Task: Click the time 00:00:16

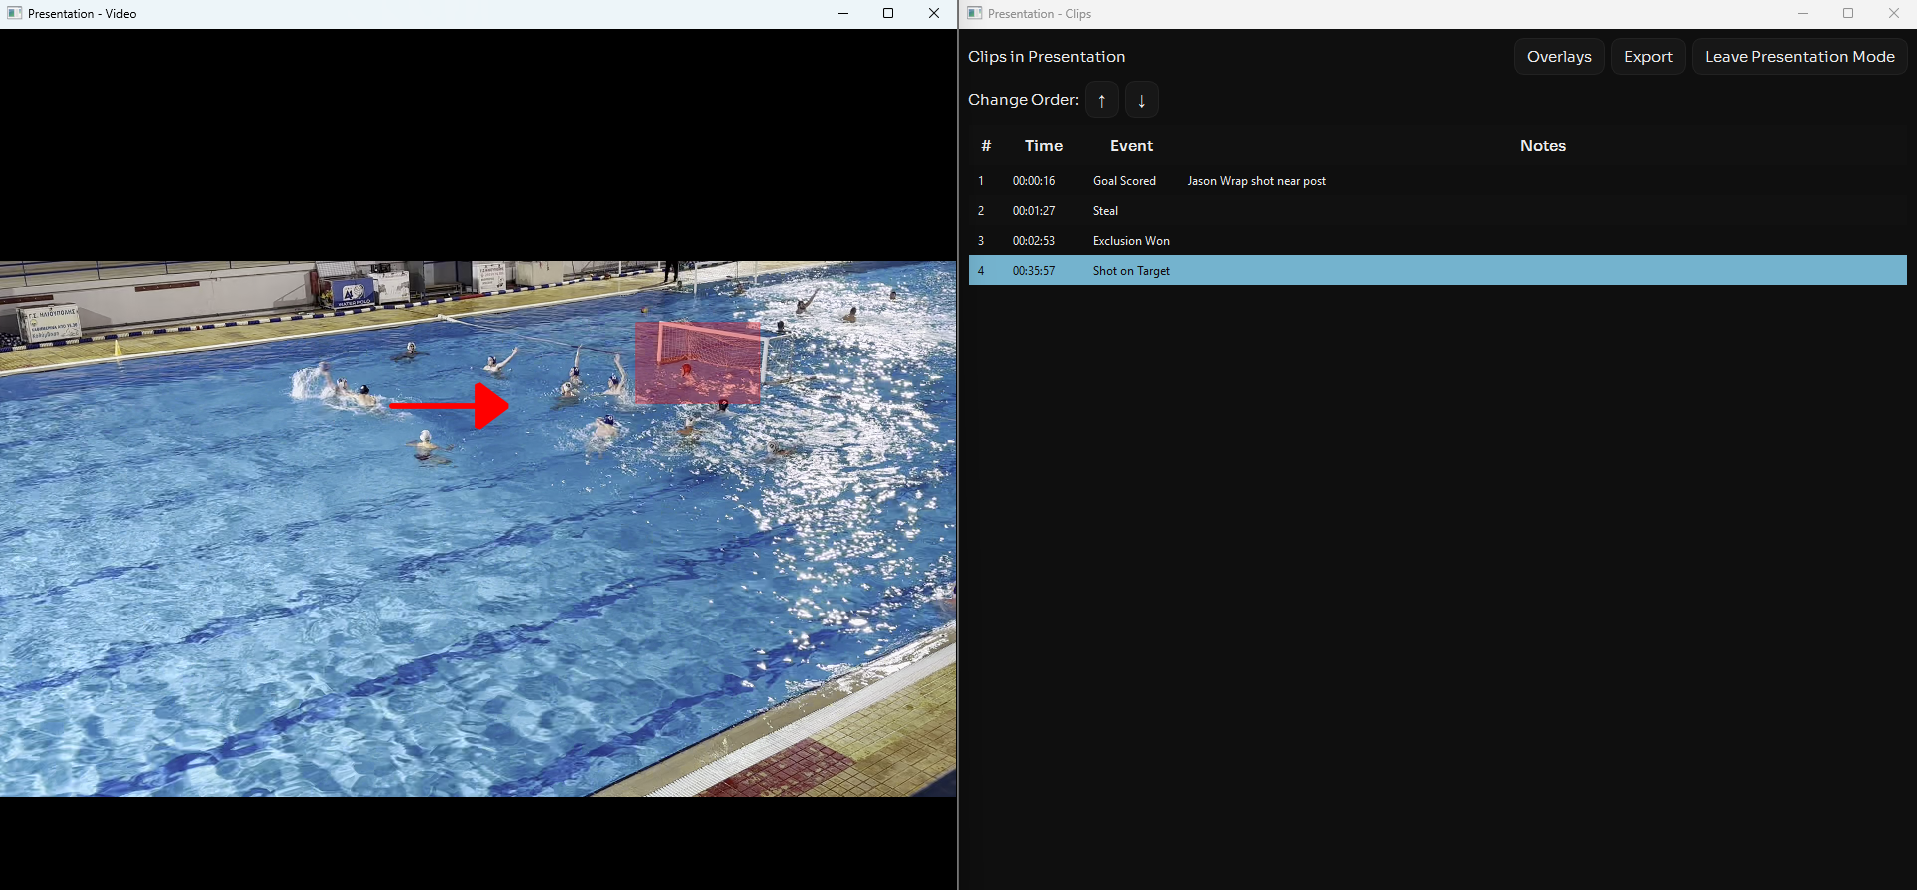Action: [1033, 181]
